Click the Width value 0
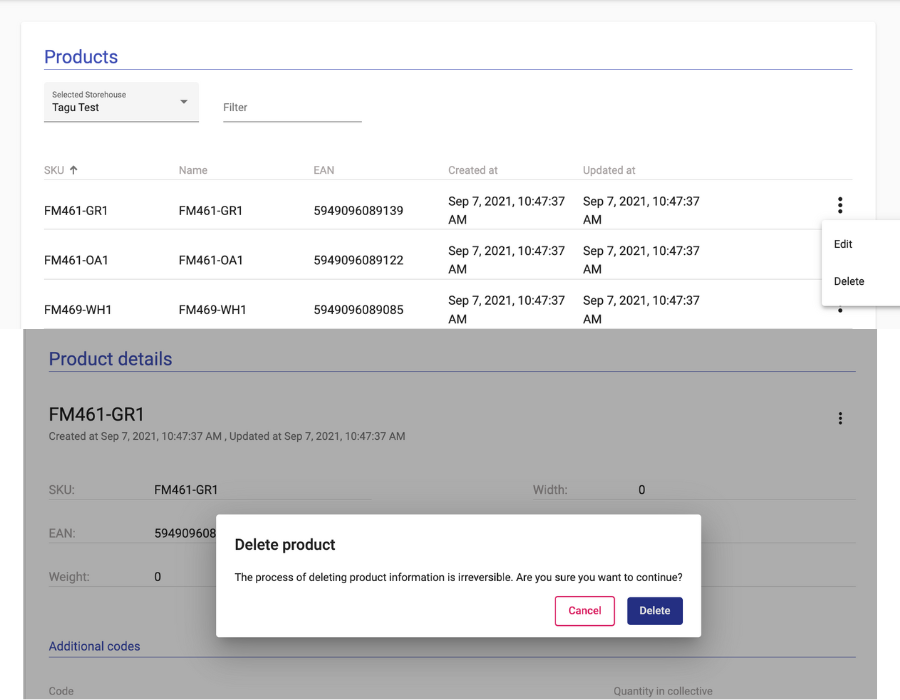 pyautogui.click(x=642, y=490)
